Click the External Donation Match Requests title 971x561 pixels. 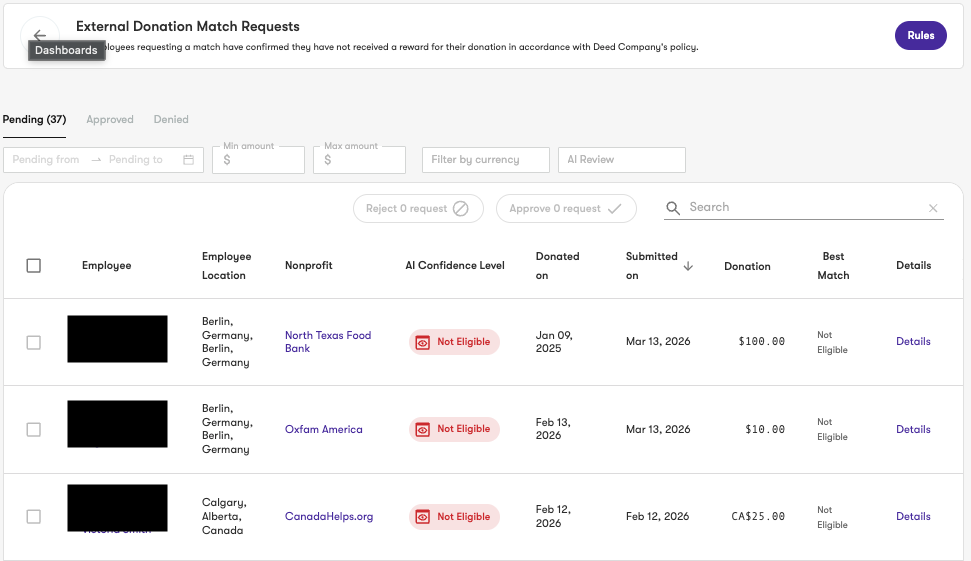tap(188, 27)
